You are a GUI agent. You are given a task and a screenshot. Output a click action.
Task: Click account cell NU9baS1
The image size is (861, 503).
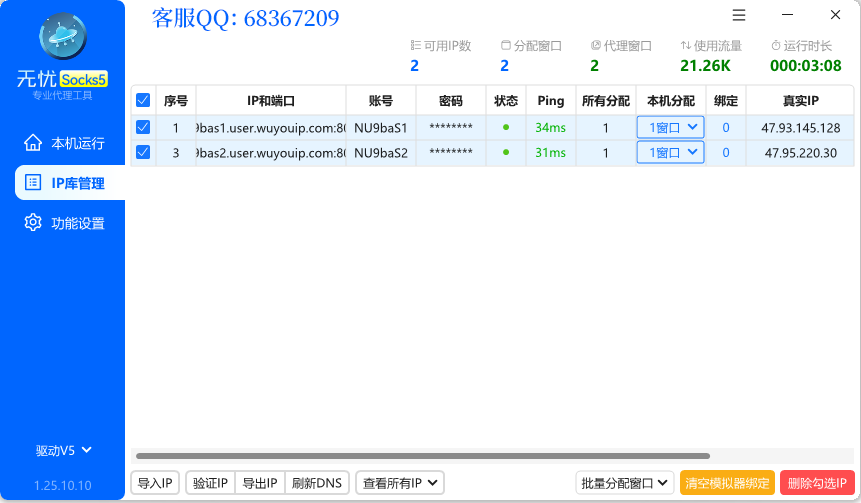pos(381,128)
